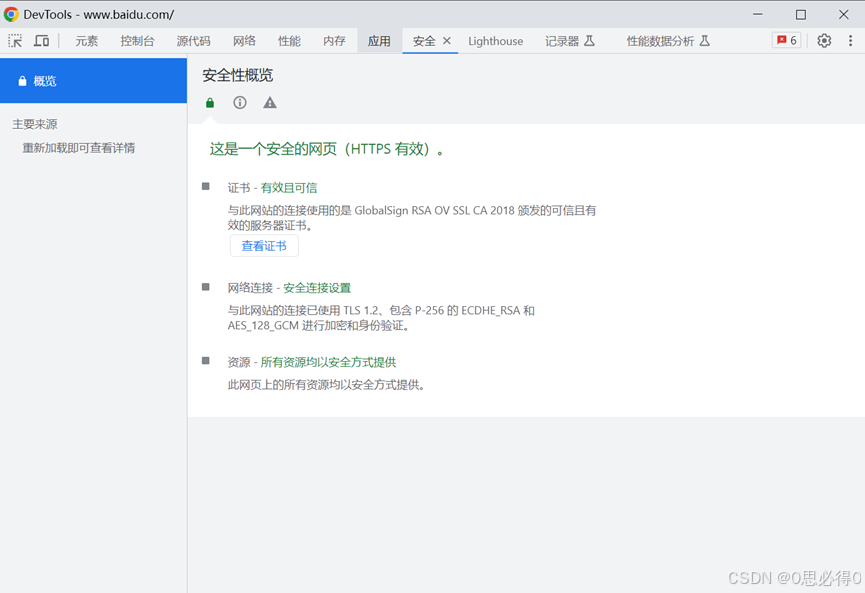Click the info circle icon under 安全性概览
Image resolution: width=865 pixels, height=593 pixels.
(239, 103)
